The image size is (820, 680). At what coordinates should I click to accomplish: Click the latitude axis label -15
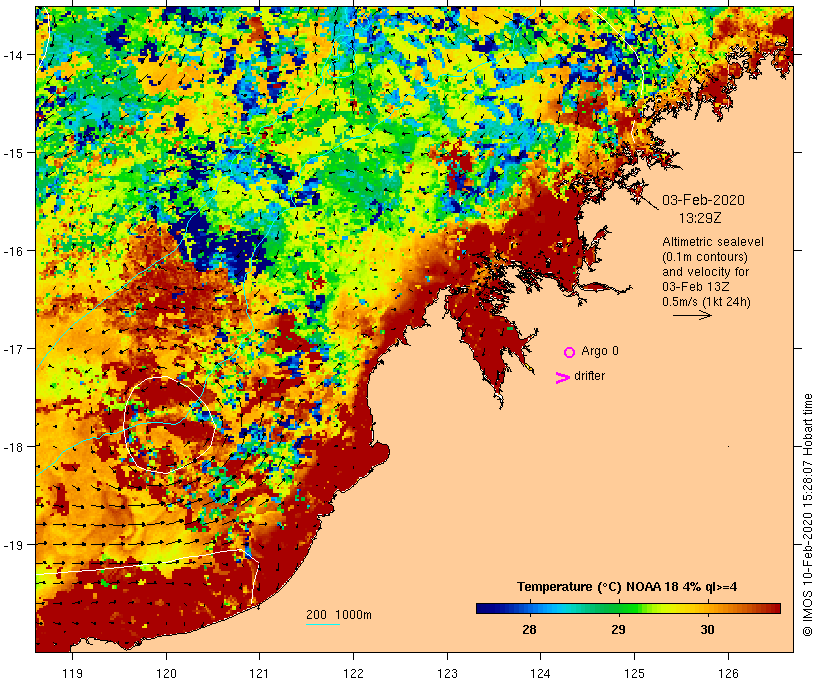click(x=13, y=153)
